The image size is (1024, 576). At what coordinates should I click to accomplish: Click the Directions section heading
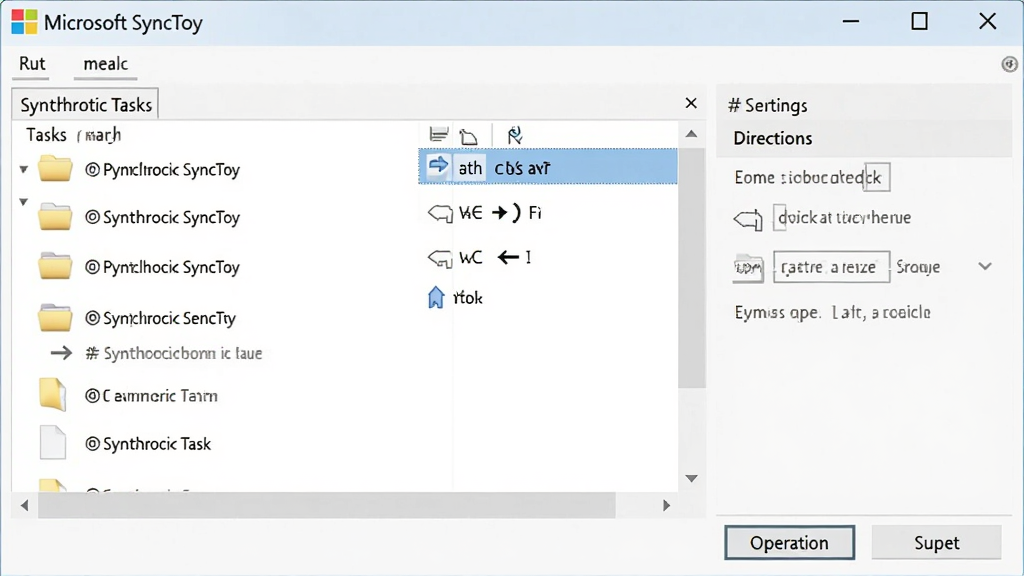[773, 138]
